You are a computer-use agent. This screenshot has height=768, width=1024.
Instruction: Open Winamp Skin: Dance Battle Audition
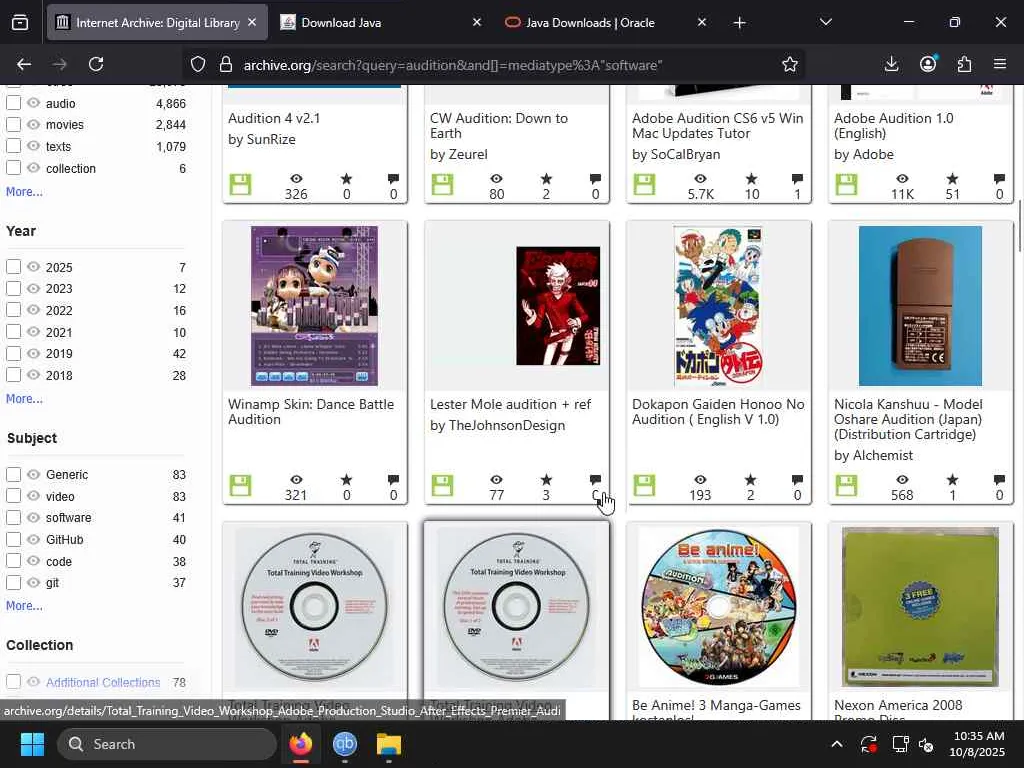311,411
